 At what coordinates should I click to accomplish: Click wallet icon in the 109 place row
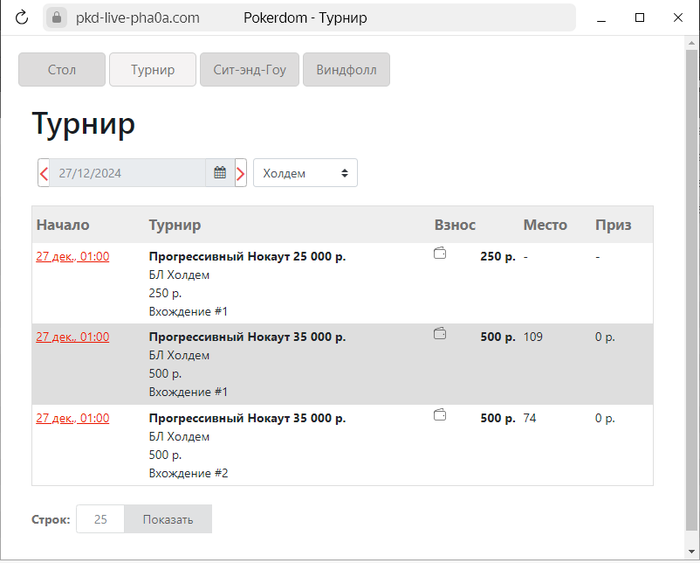click(x=440, y=334)
